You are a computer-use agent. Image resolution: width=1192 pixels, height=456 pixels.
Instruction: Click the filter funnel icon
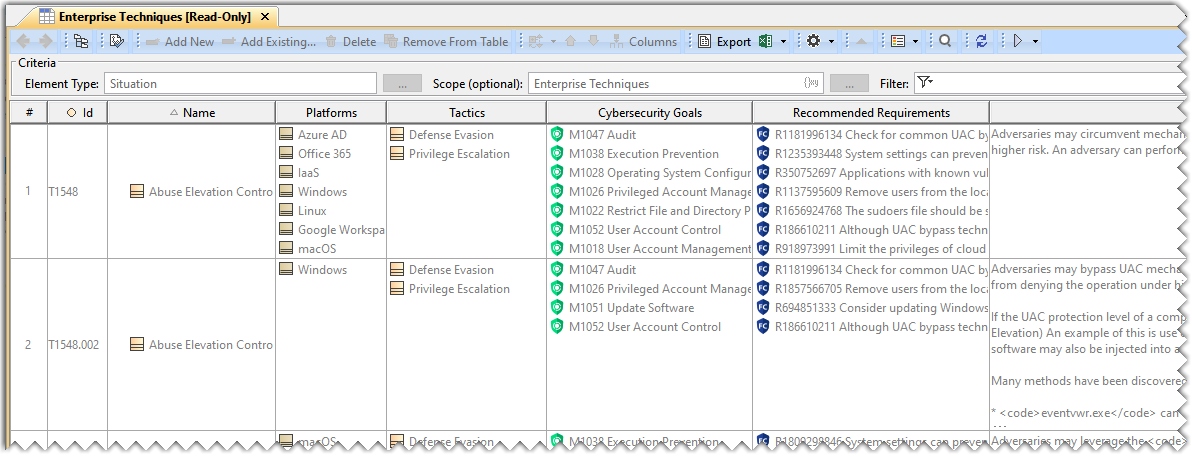pyautogui.click(x=924, y=83)
